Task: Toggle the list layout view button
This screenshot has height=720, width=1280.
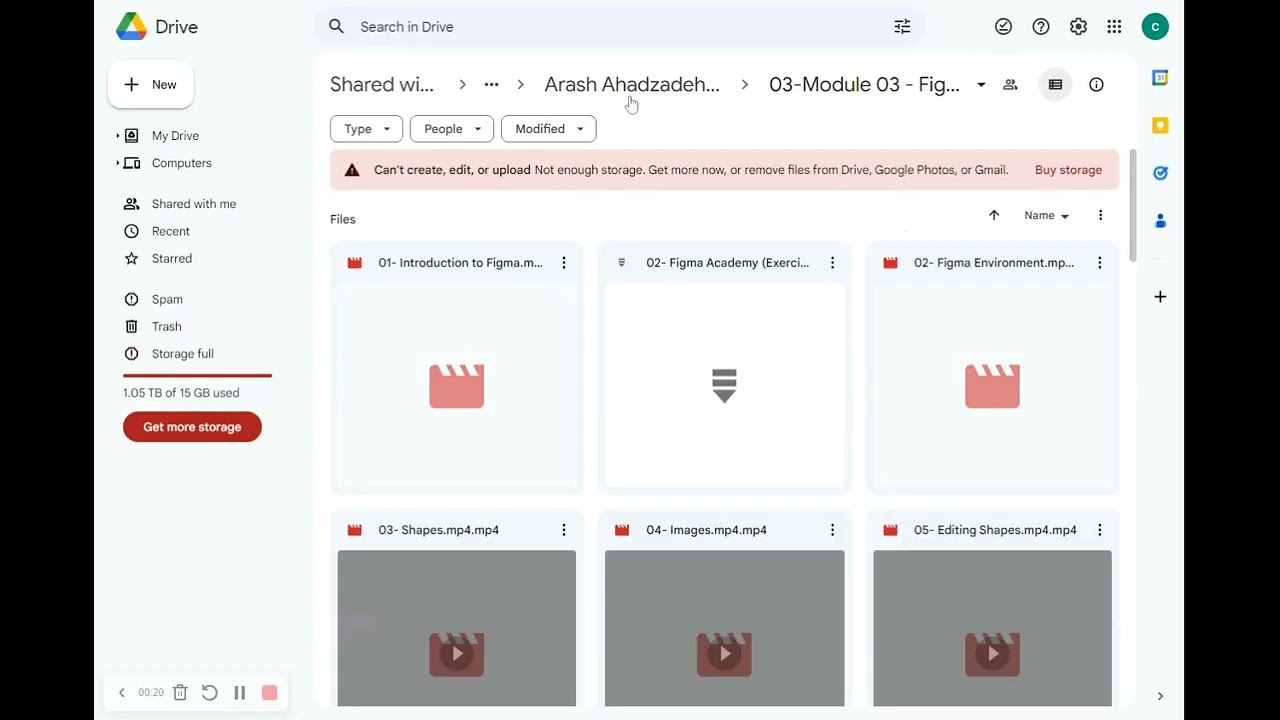Action: click(1055, 85)
